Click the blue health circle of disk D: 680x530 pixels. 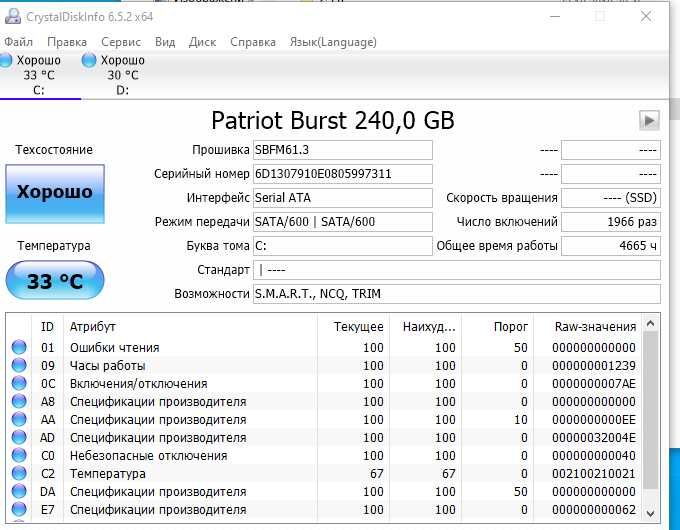point(88,60)
